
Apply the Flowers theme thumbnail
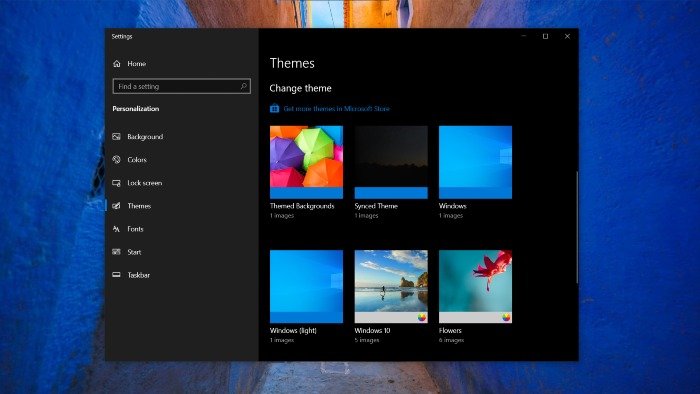pos(475,286)
